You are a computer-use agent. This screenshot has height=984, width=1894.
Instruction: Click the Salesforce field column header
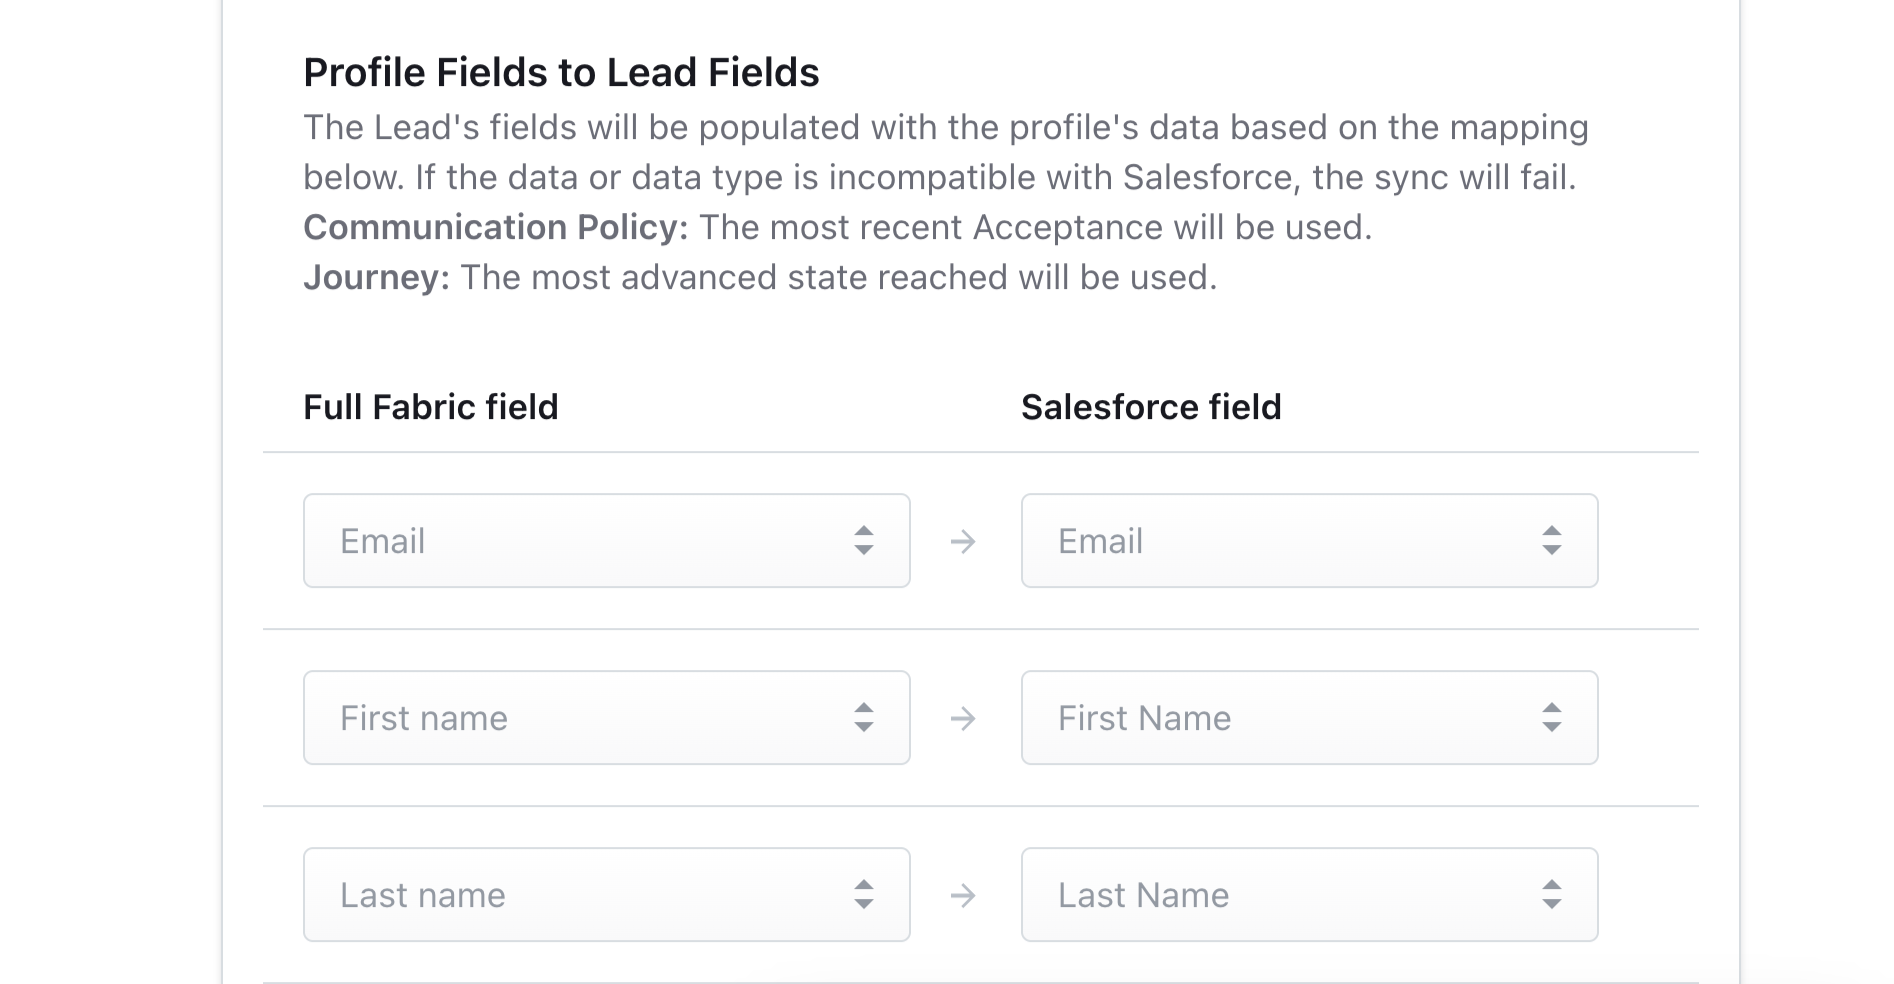pos(1150,407)
